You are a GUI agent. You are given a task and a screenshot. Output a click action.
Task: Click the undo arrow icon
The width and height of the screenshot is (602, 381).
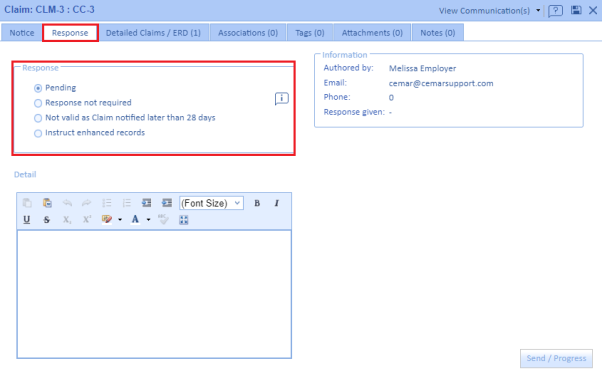(x=67, y=203)
